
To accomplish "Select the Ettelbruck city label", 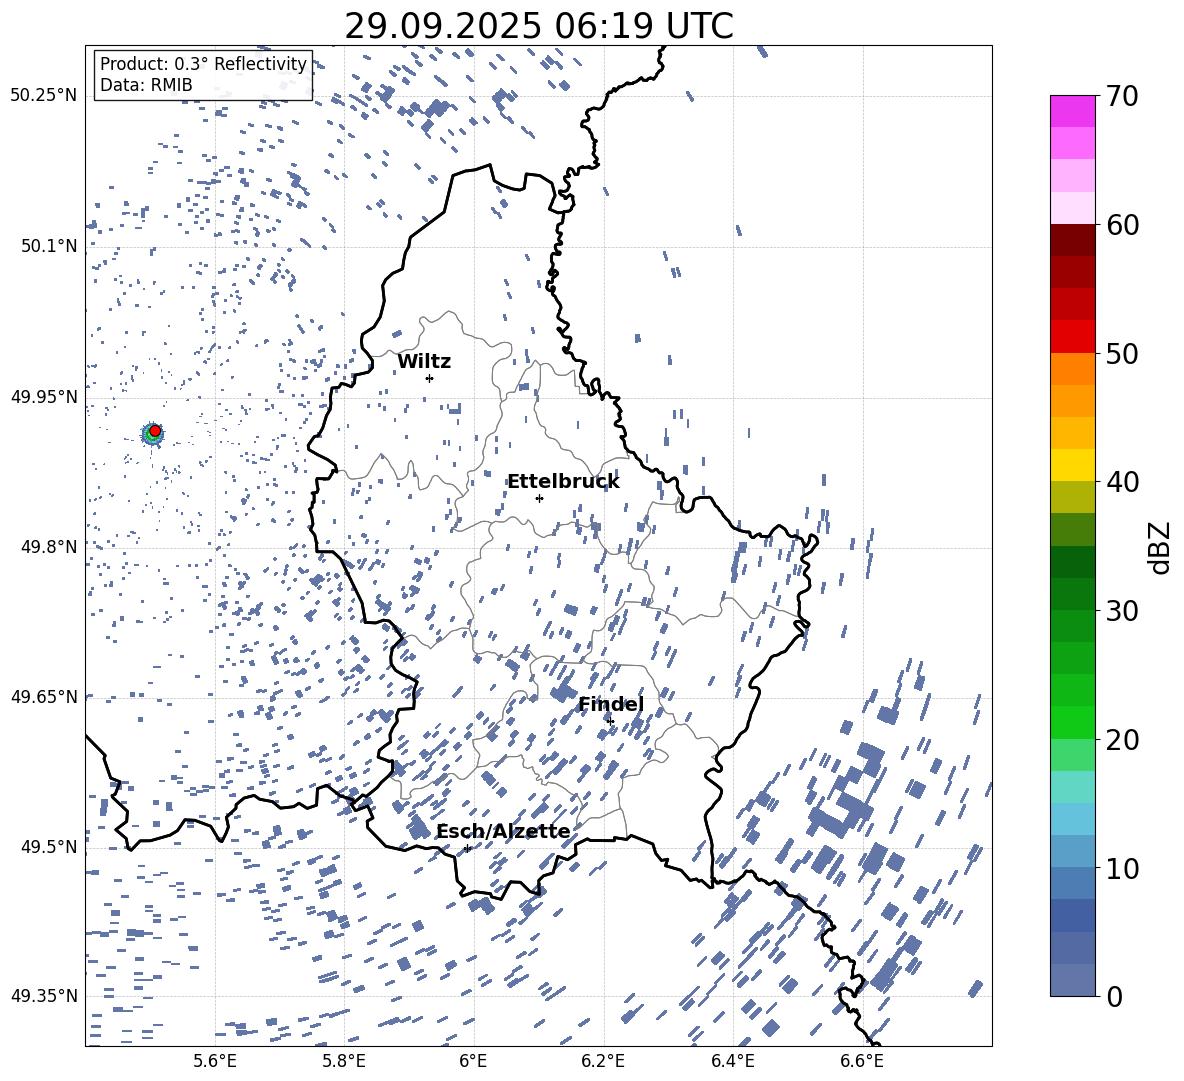I will click(x=563, y=482).
